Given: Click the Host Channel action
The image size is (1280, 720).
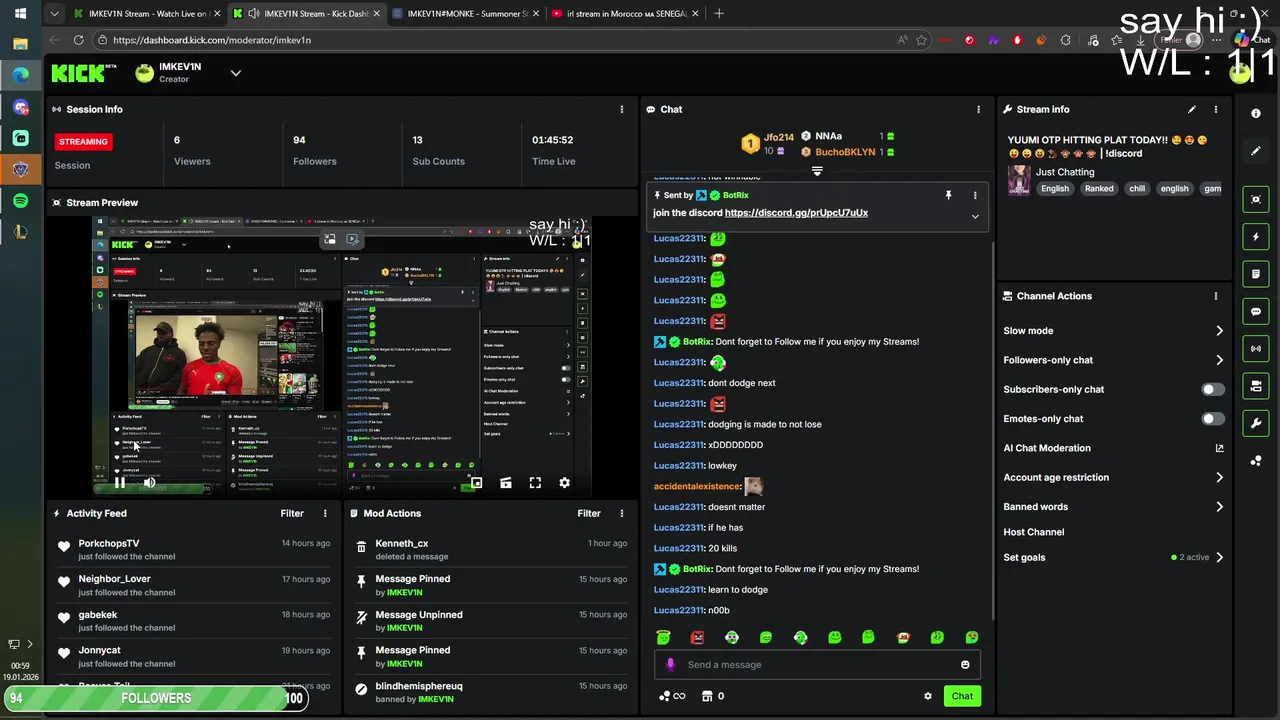Looking at the screenshot, I should point(1034,532).
